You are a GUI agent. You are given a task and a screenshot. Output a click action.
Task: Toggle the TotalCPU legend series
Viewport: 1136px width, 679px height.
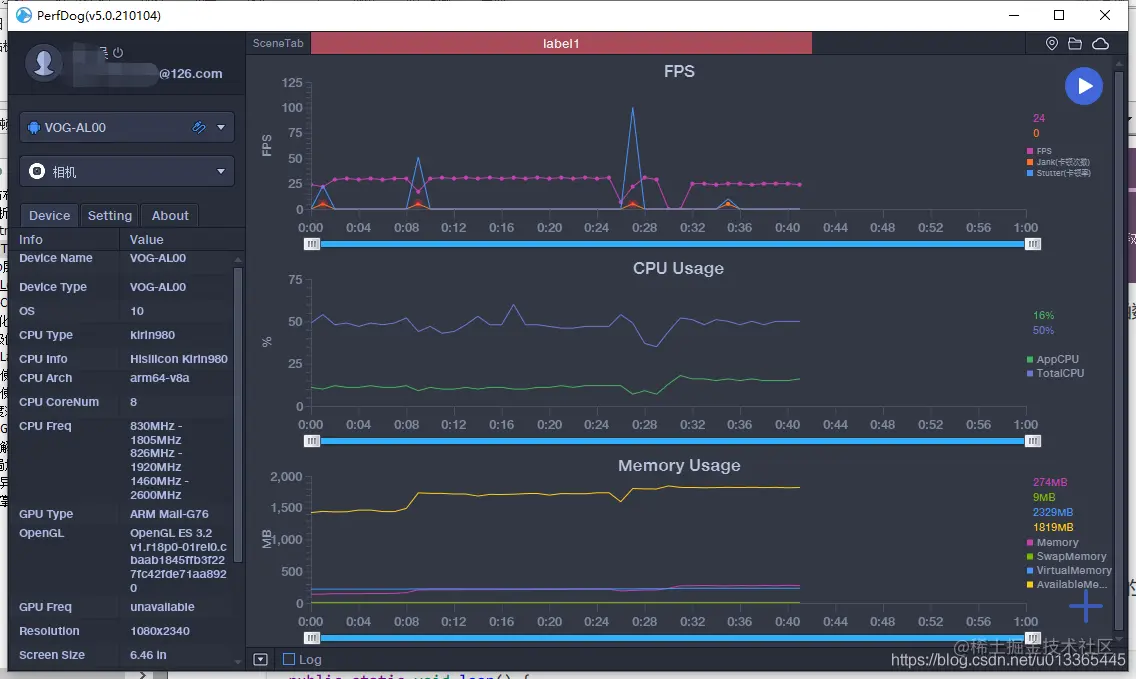pyautogui.click(x=1056, y=373)
